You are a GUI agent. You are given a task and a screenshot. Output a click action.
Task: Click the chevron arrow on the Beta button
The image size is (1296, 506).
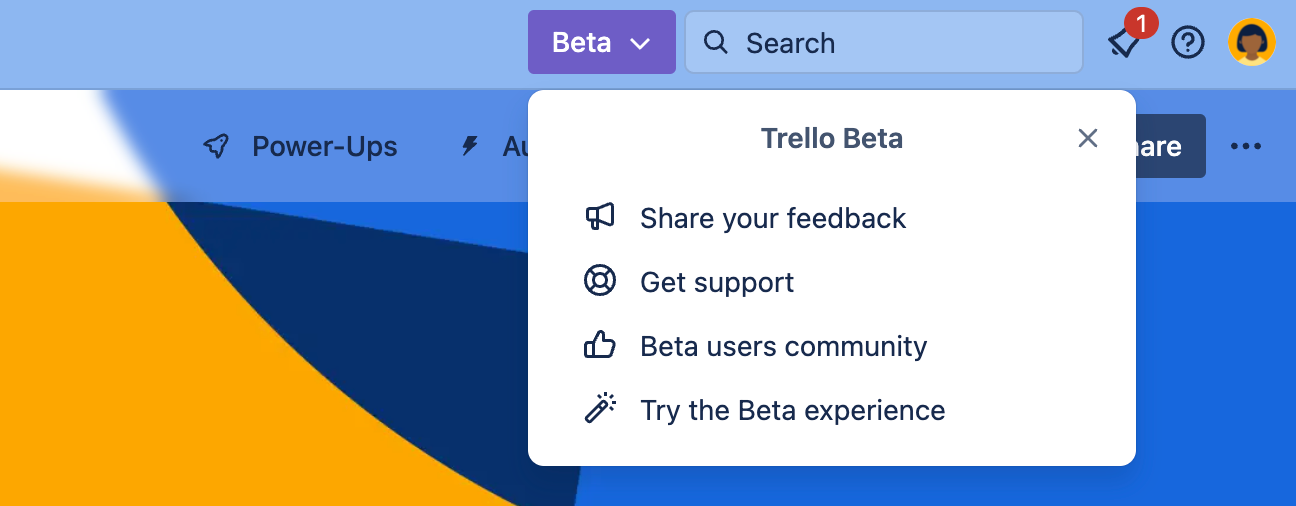tap(641, 43)
